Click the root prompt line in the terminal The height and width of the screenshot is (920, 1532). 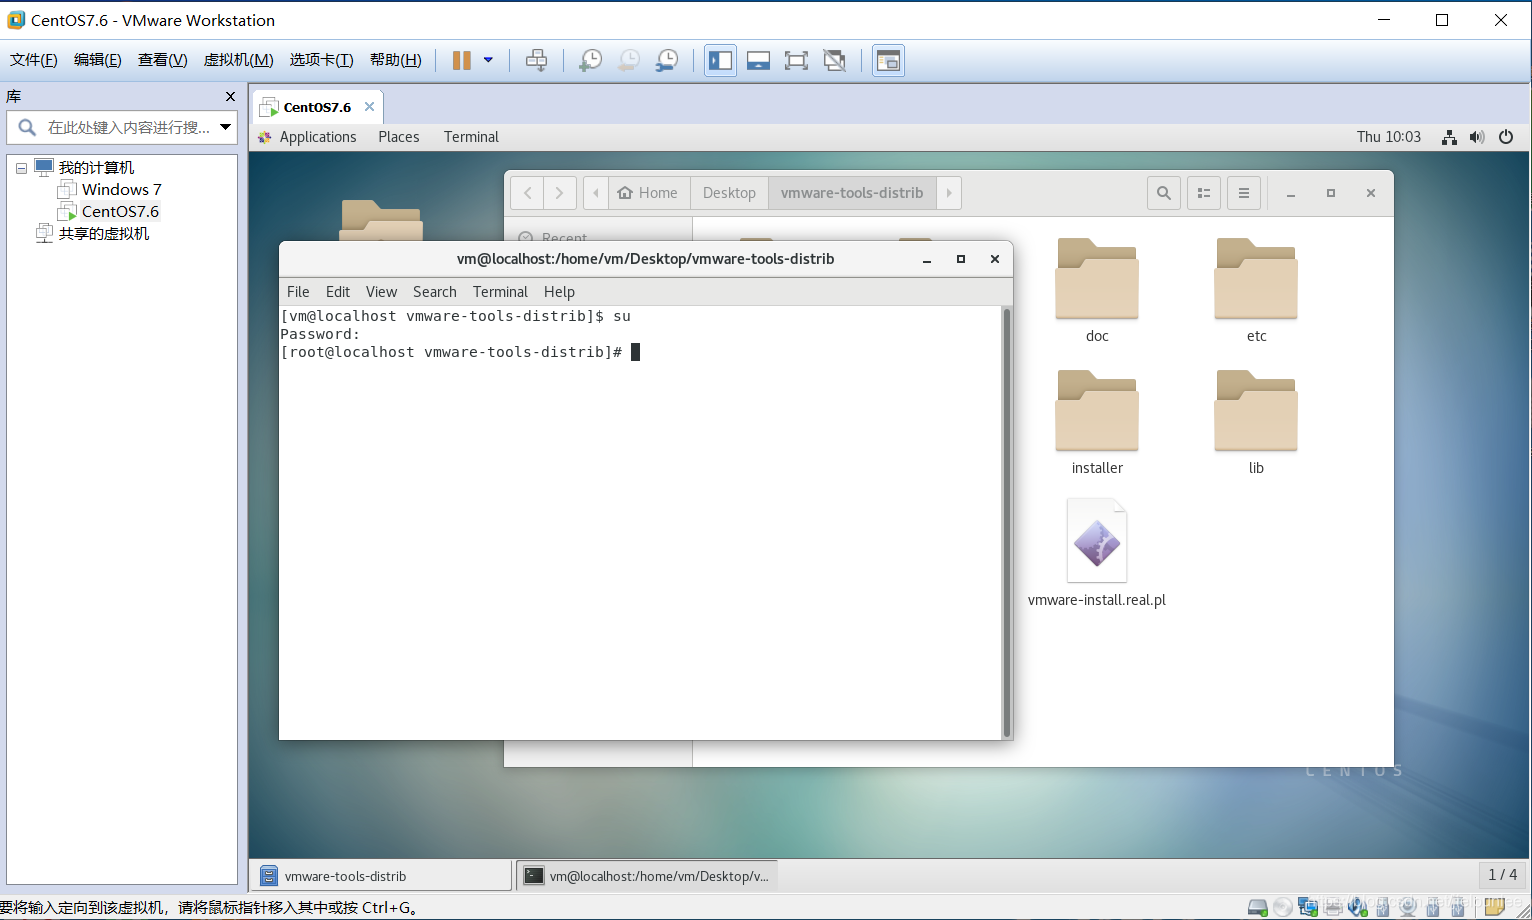pyautogui.click(x=460, y=352)
